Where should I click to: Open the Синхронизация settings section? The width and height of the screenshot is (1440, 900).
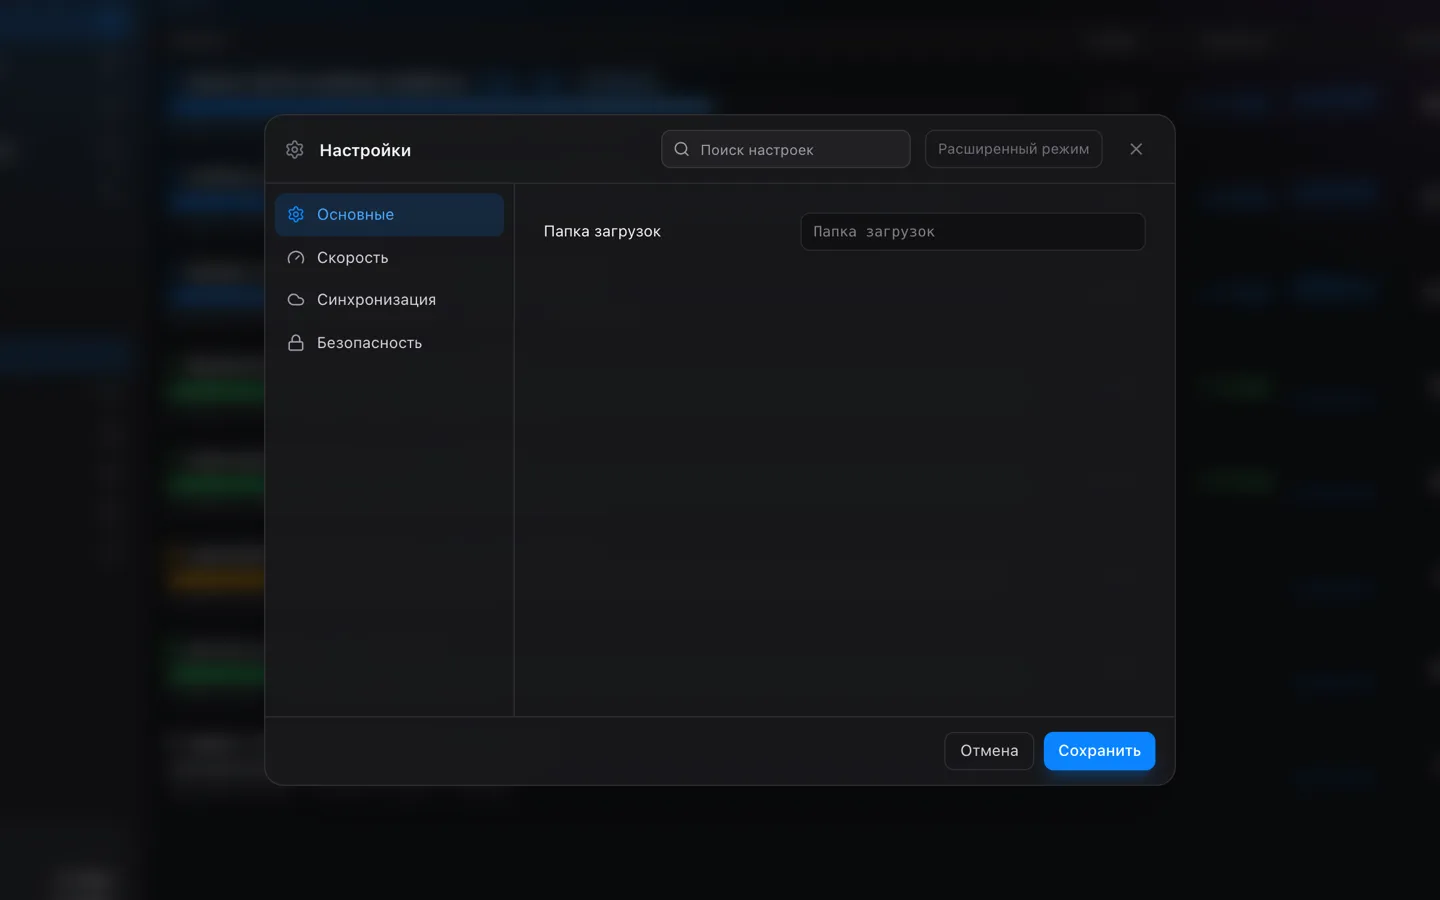click(x=389, y=300)
